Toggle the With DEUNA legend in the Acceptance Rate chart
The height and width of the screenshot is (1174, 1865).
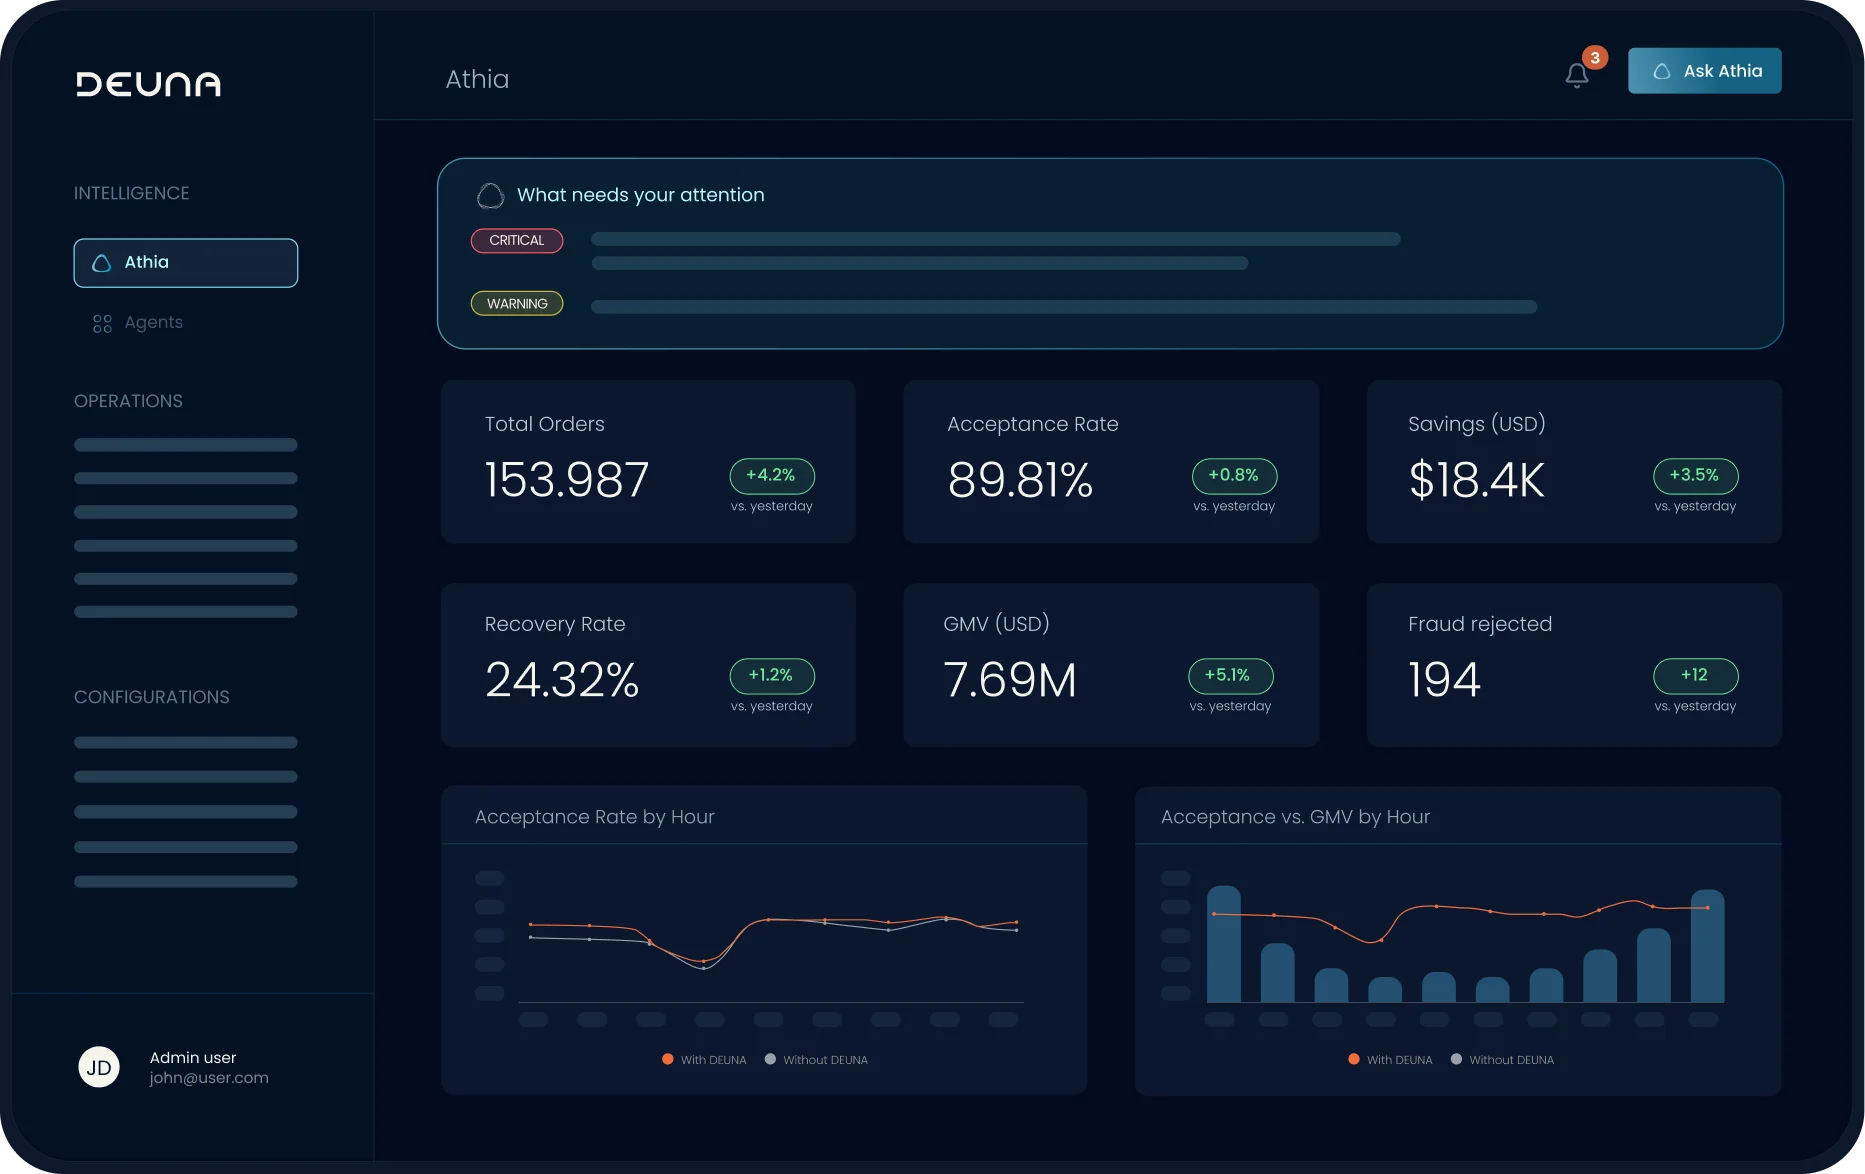pyautogui.click(x=704, y=1059)
